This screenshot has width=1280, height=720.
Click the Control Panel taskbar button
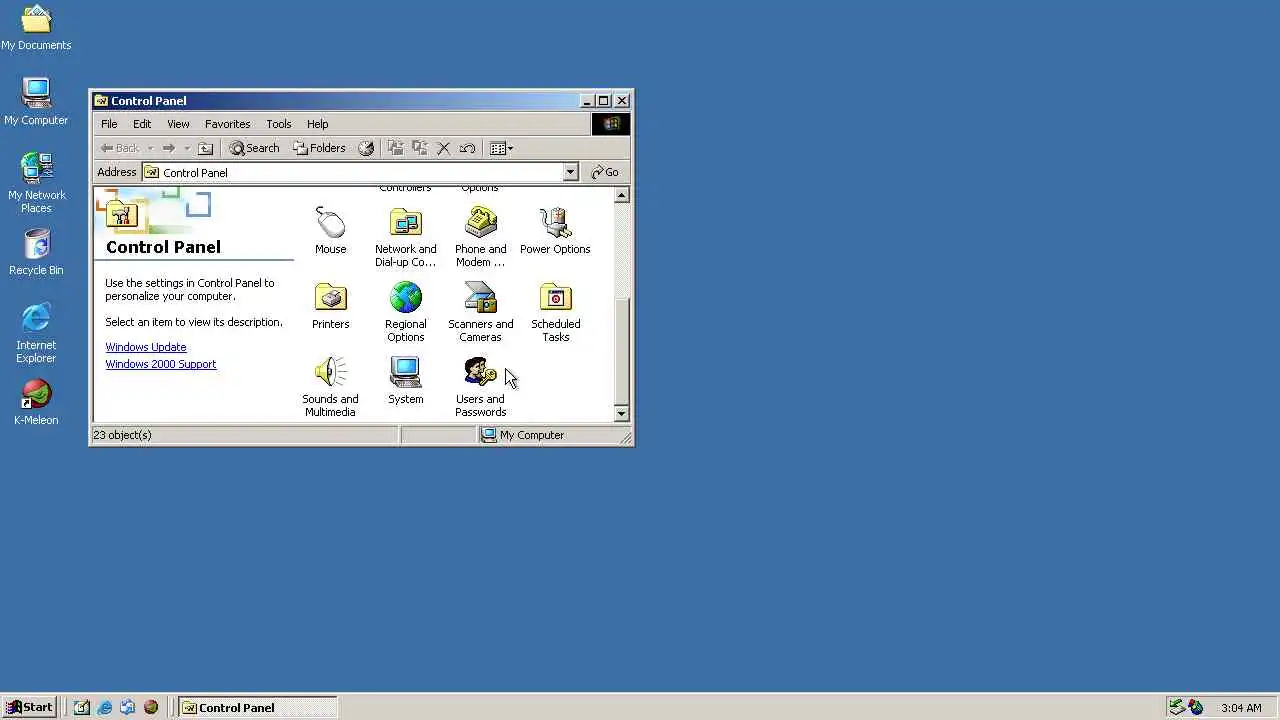258,707
